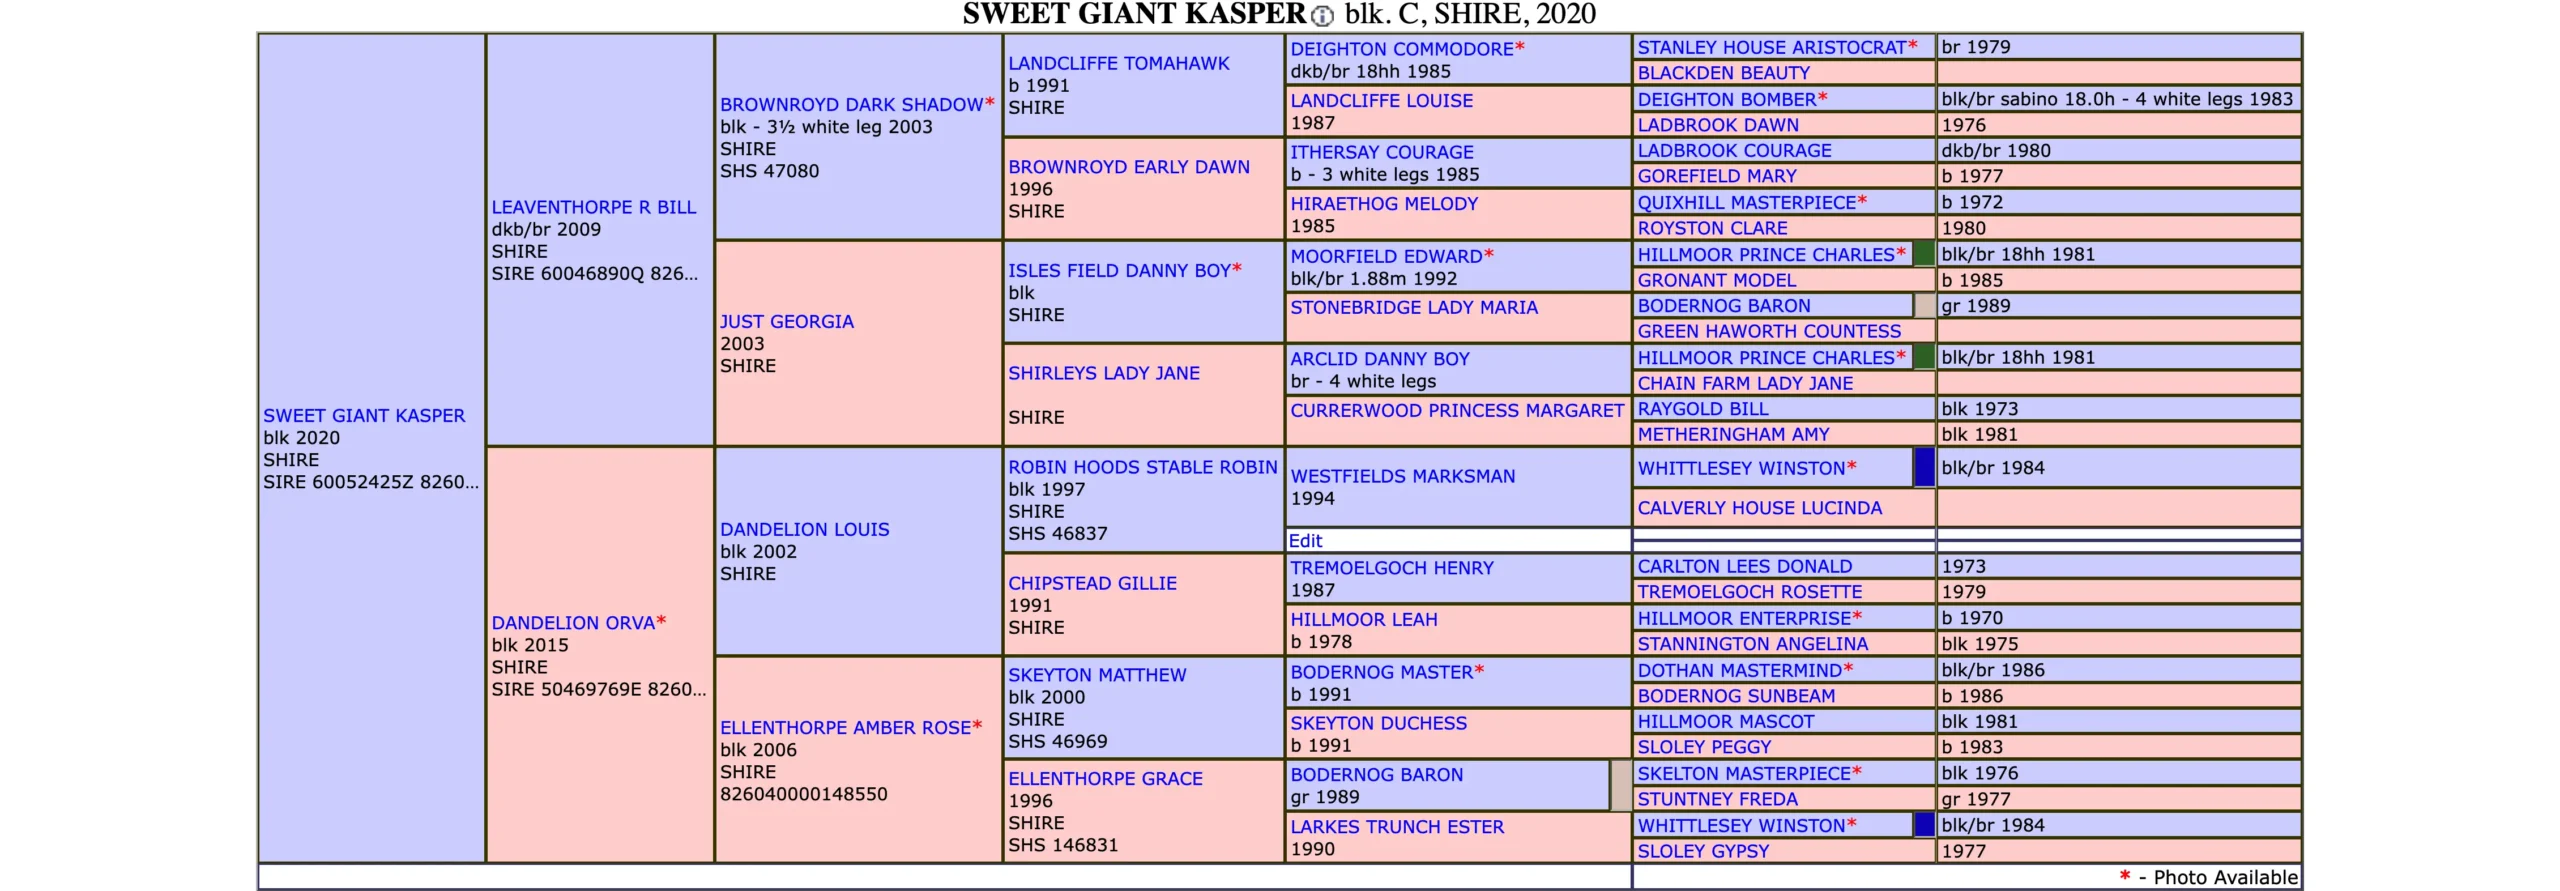This screenshot has width=2560, height=891.
Task: Click the photo asterisk next to MOORFIELD EDWARD
Action: click(x=1489, y=254)
